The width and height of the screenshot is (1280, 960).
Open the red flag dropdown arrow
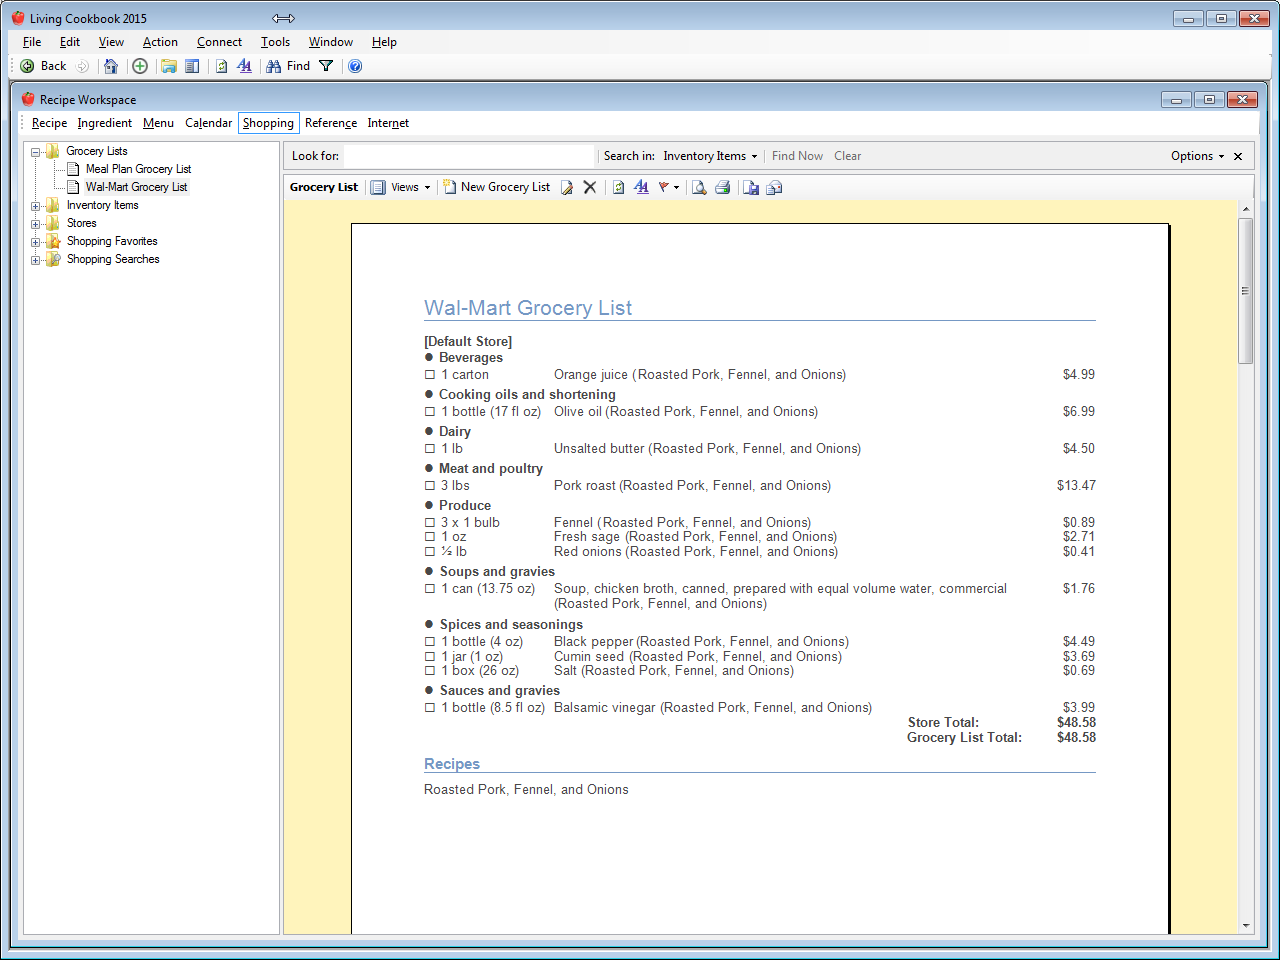pos(677,187)
